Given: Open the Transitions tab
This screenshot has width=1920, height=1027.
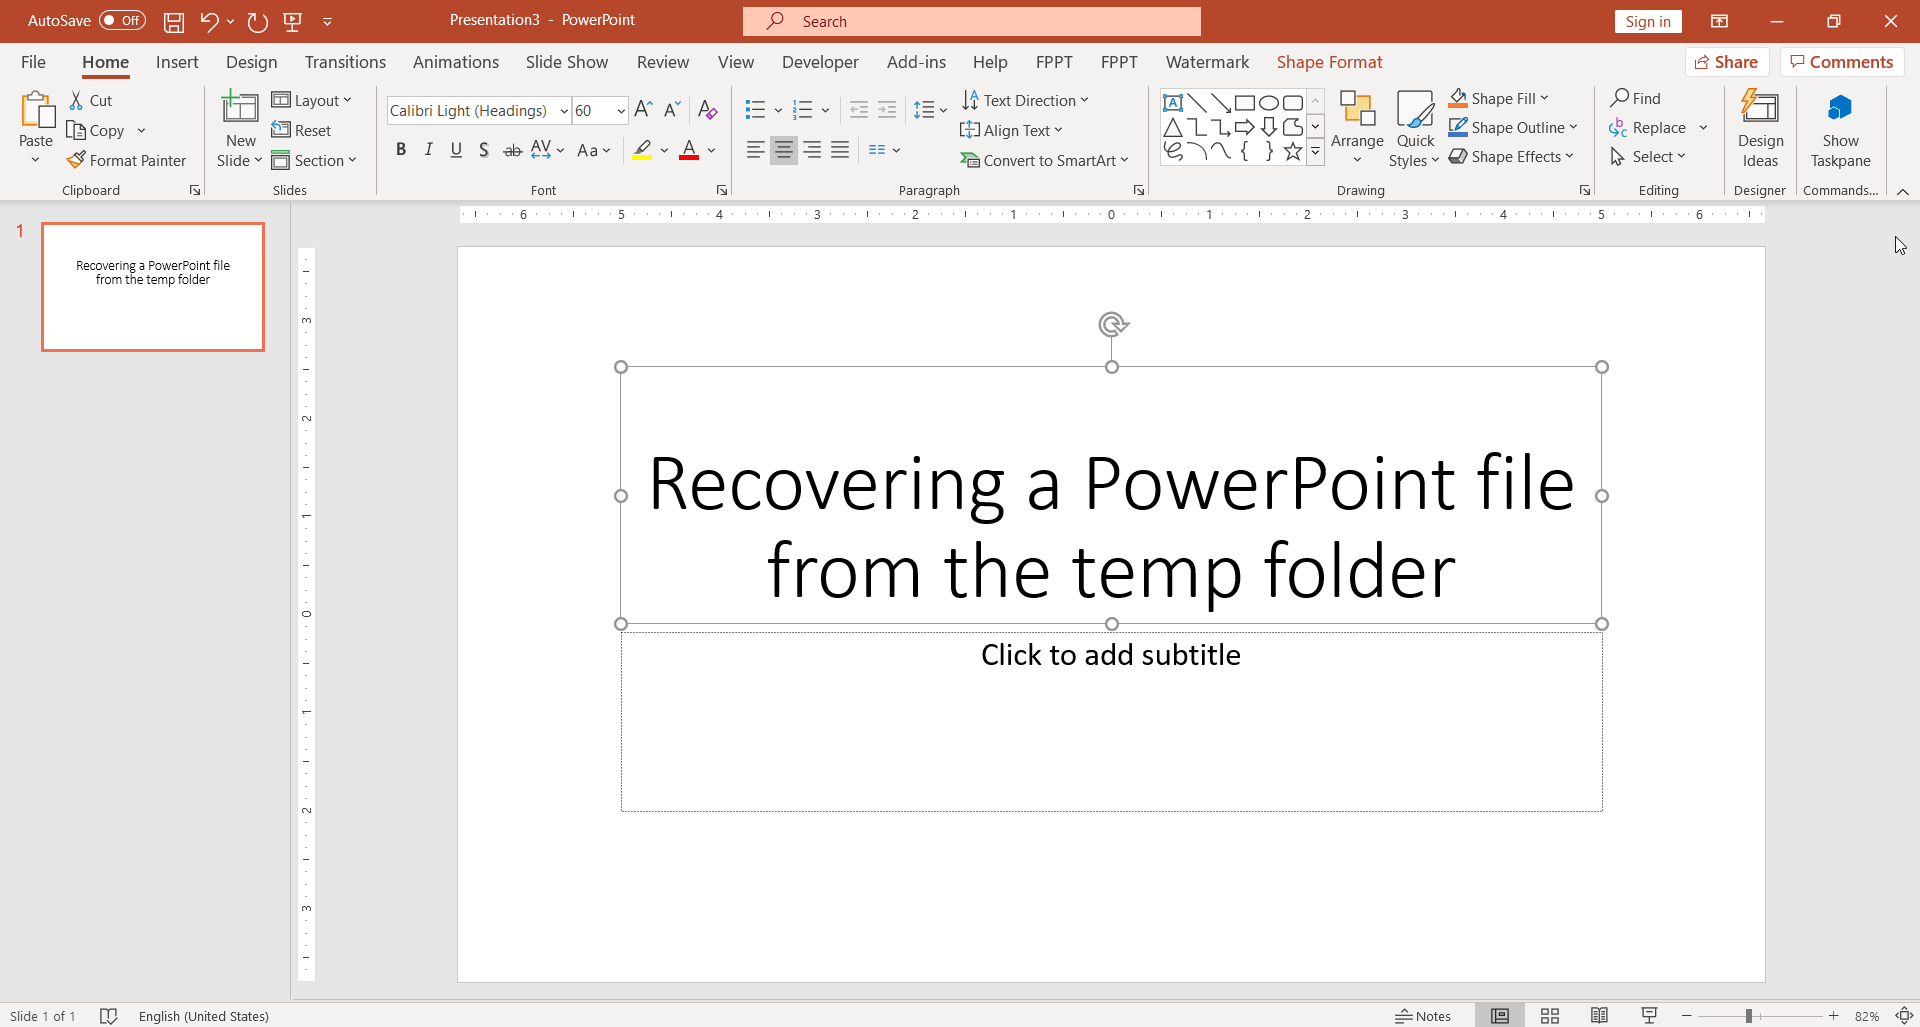Looking at the screenshot, I should coord(345,62).
